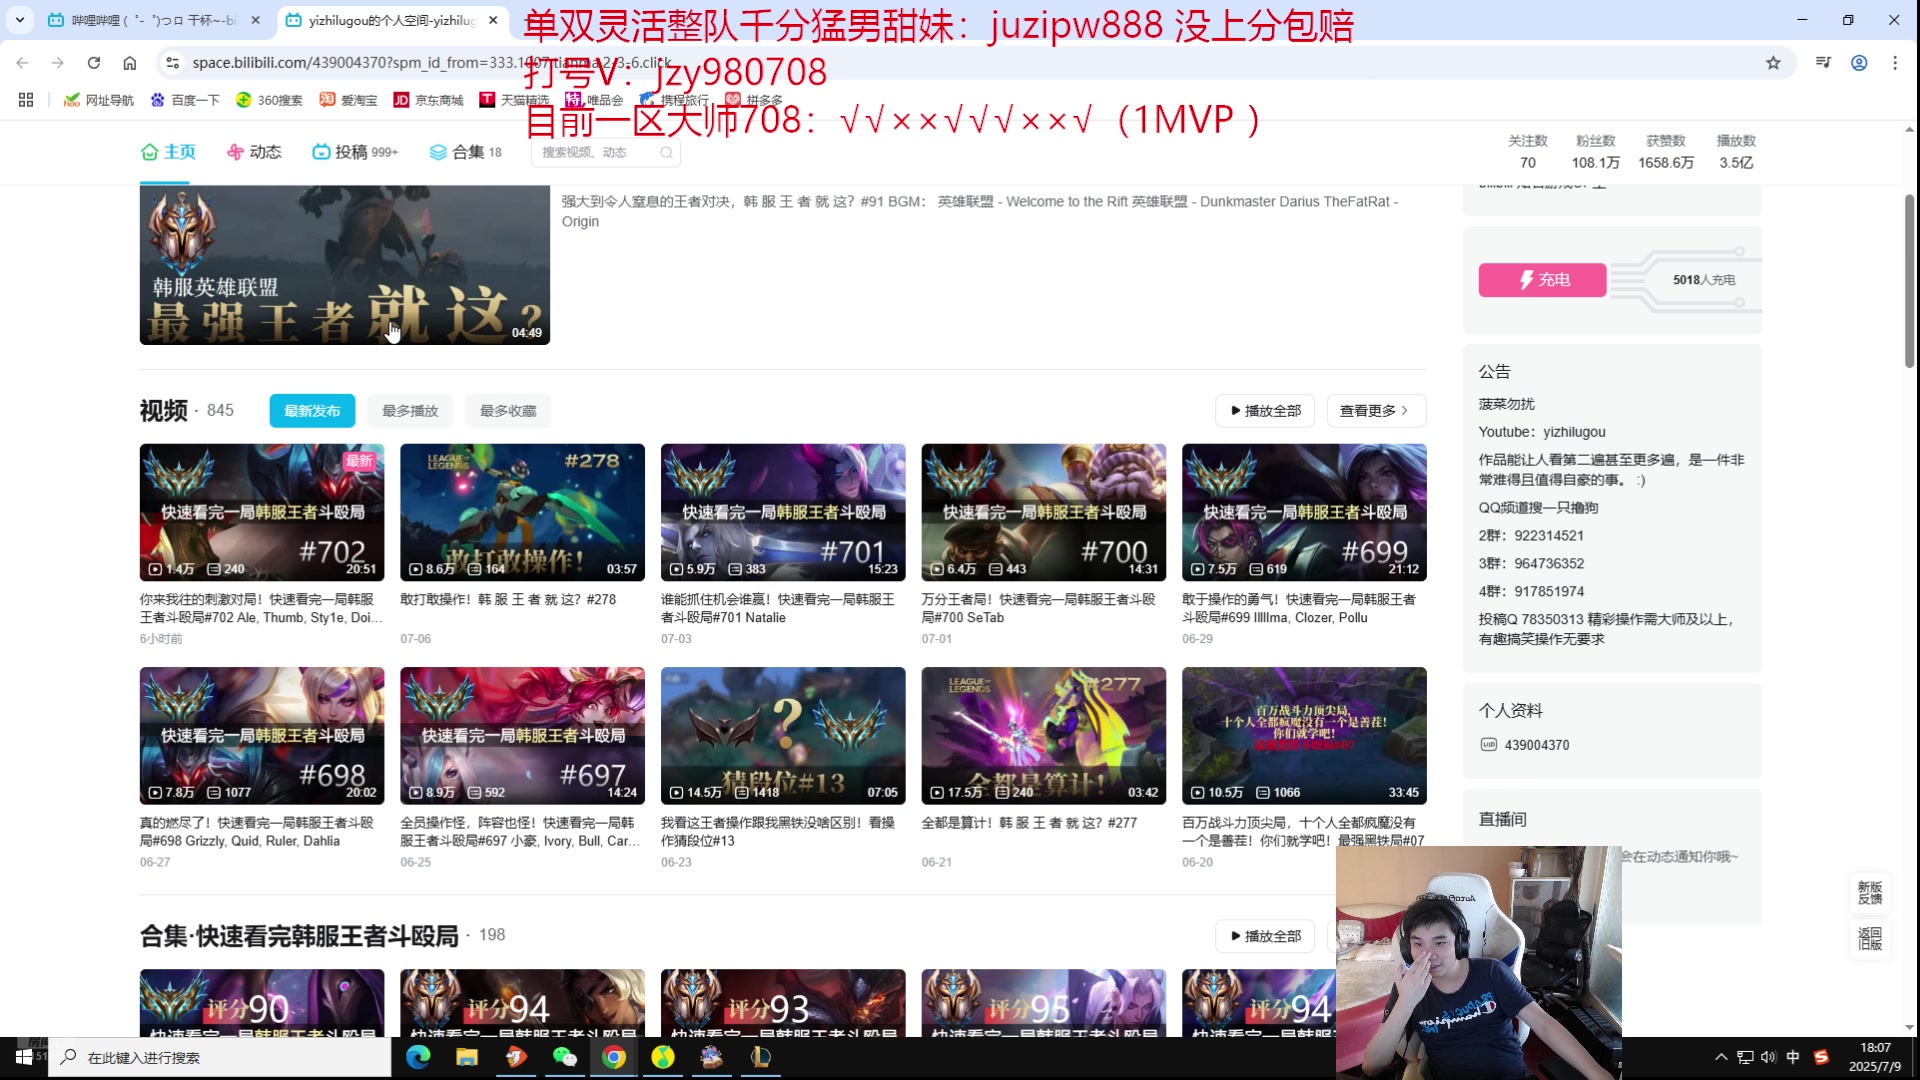
Task: Click page vertical scrollbar thumb
Action: coord(1909,280)
